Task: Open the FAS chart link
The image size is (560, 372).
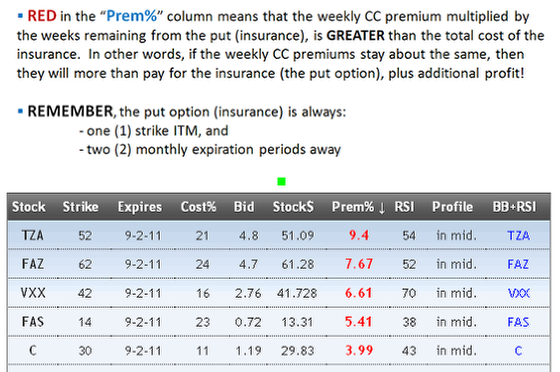Action: coord(518,322)
